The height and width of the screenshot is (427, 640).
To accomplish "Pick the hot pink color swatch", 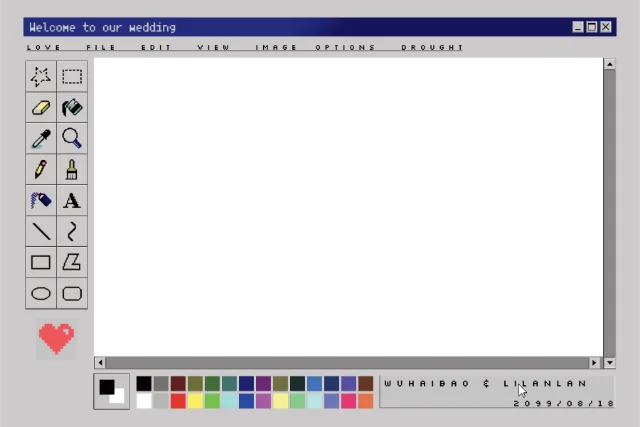I will (x=349, y=401).
